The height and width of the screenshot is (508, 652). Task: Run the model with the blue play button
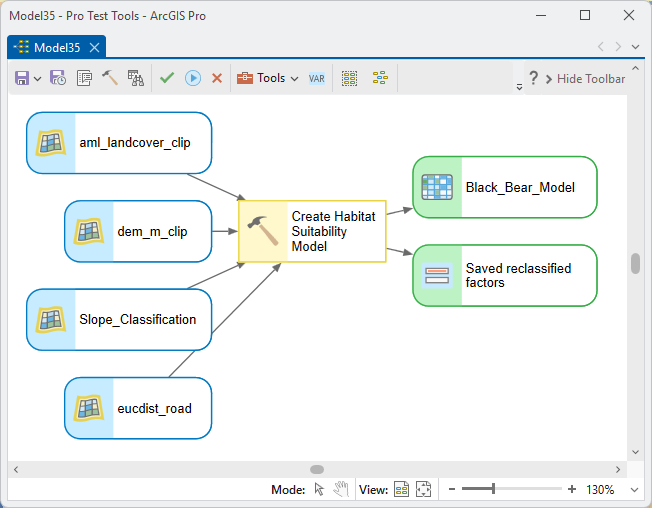(x=193, y=78)
